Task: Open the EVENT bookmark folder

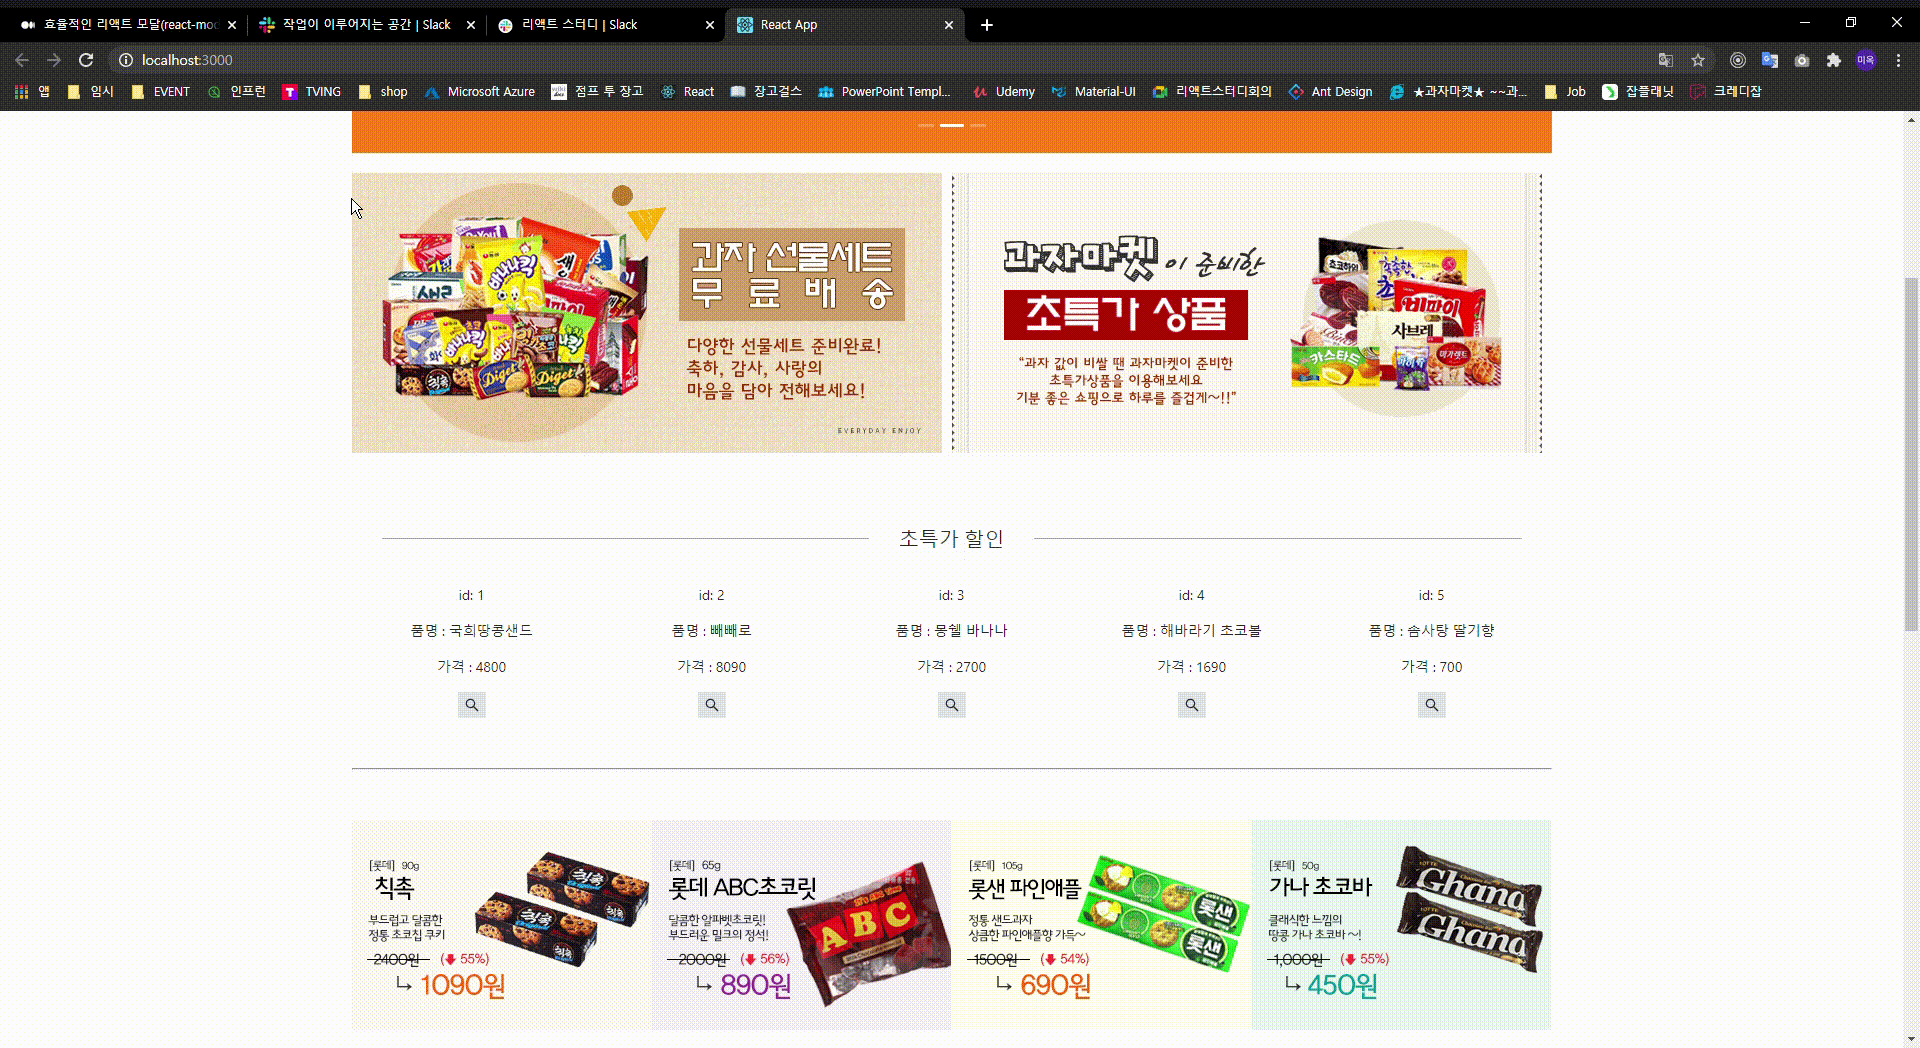Action: (x=160, y=91)
